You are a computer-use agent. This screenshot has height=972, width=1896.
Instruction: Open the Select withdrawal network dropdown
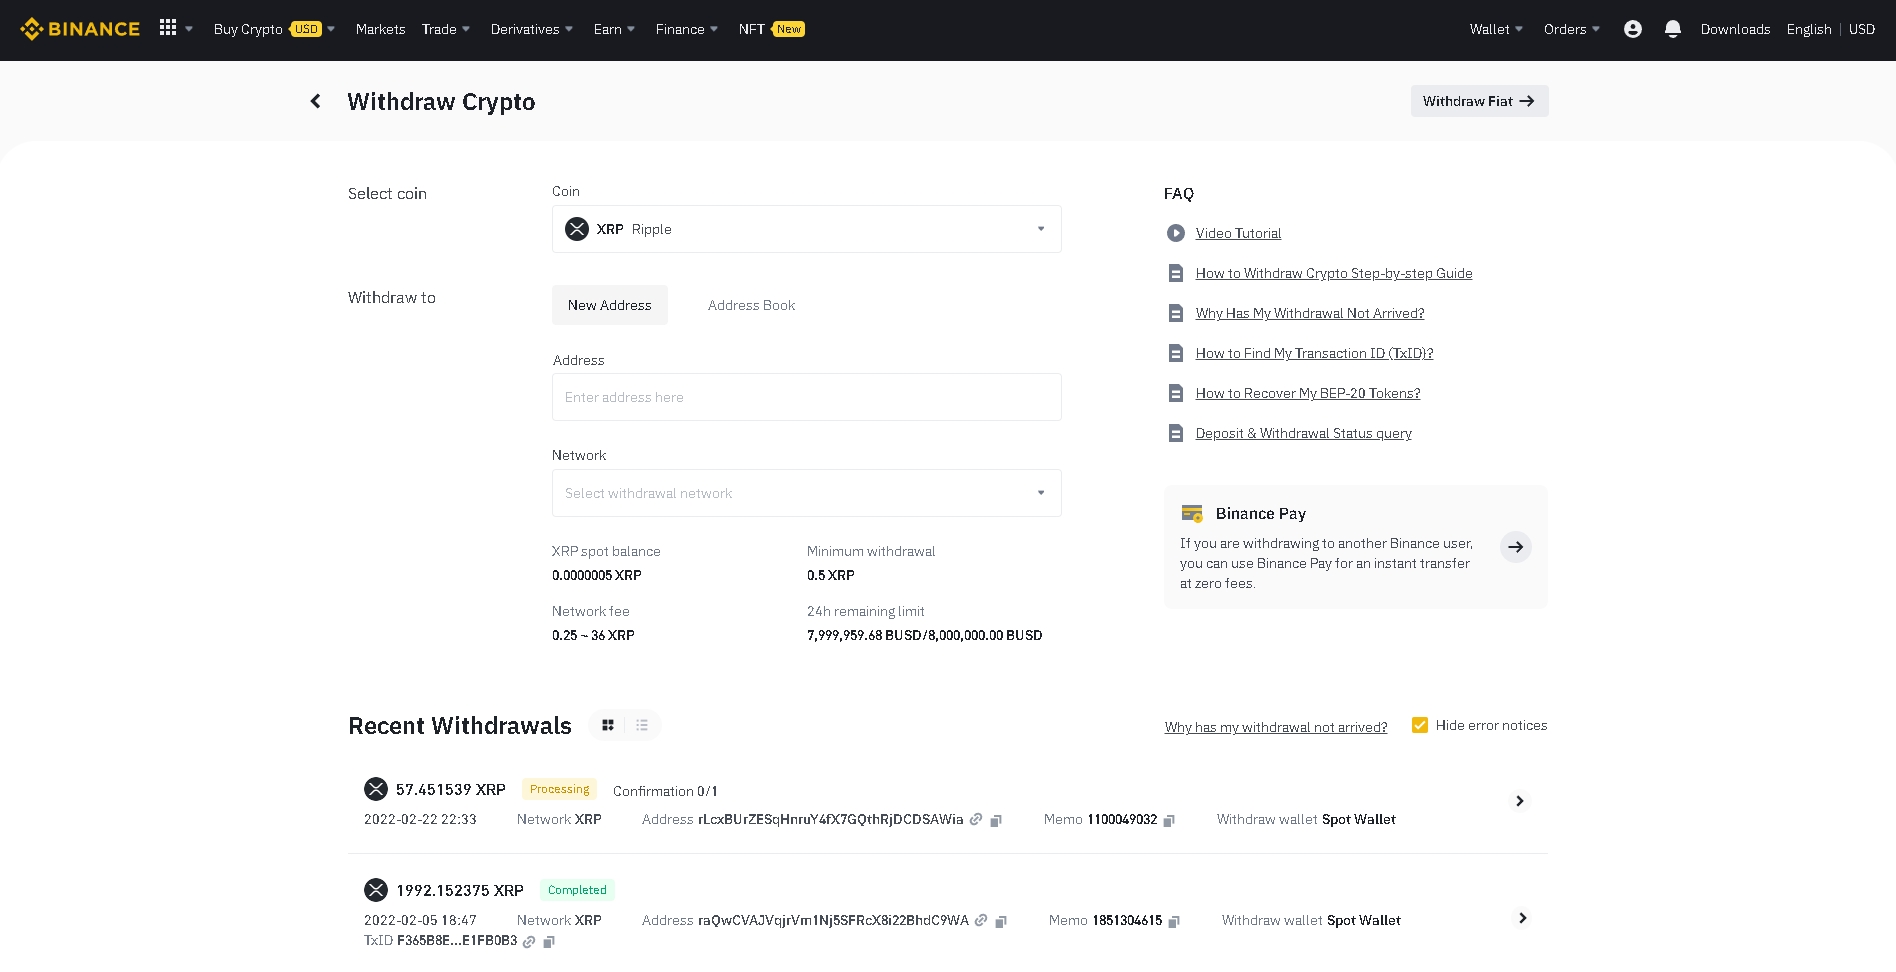pos(807,493)
